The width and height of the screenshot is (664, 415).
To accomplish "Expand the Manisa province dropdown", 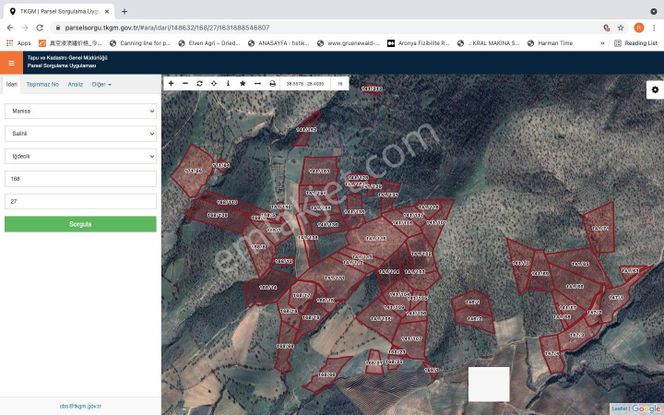I will pos(80,109).
